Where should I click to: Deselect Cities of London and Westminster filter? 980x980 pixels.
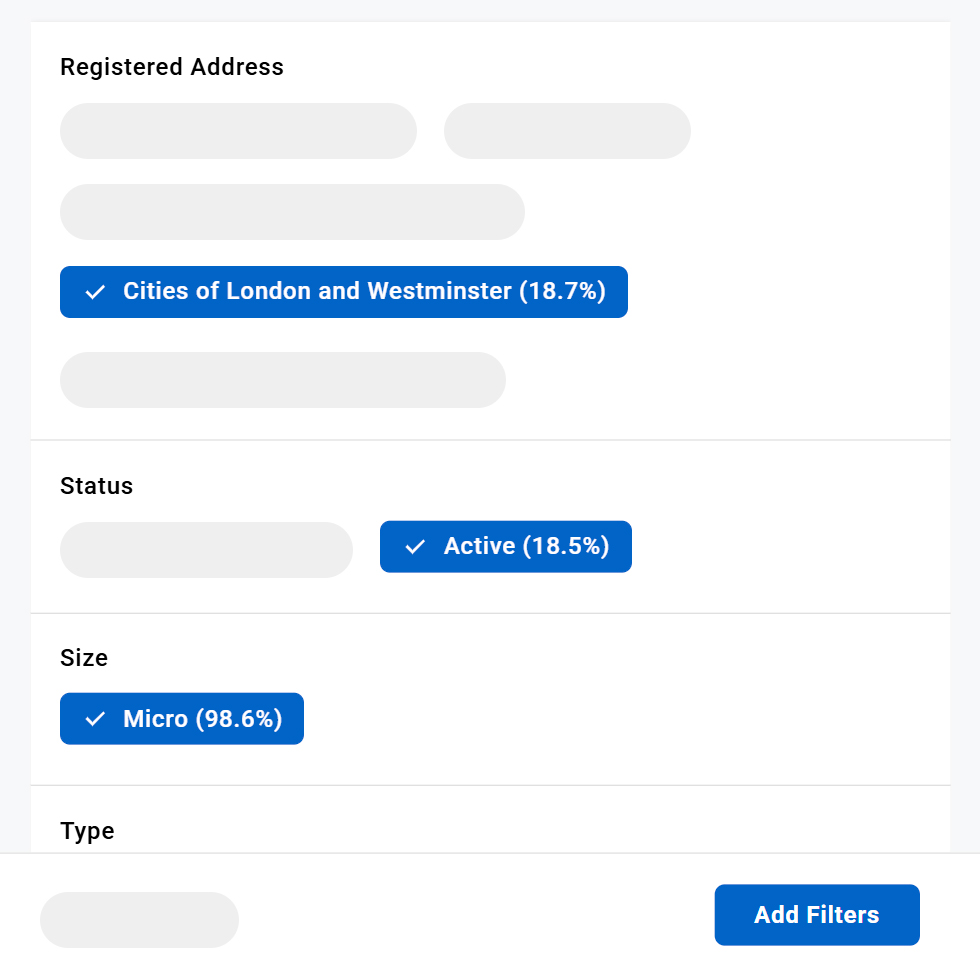click(343, 292)
